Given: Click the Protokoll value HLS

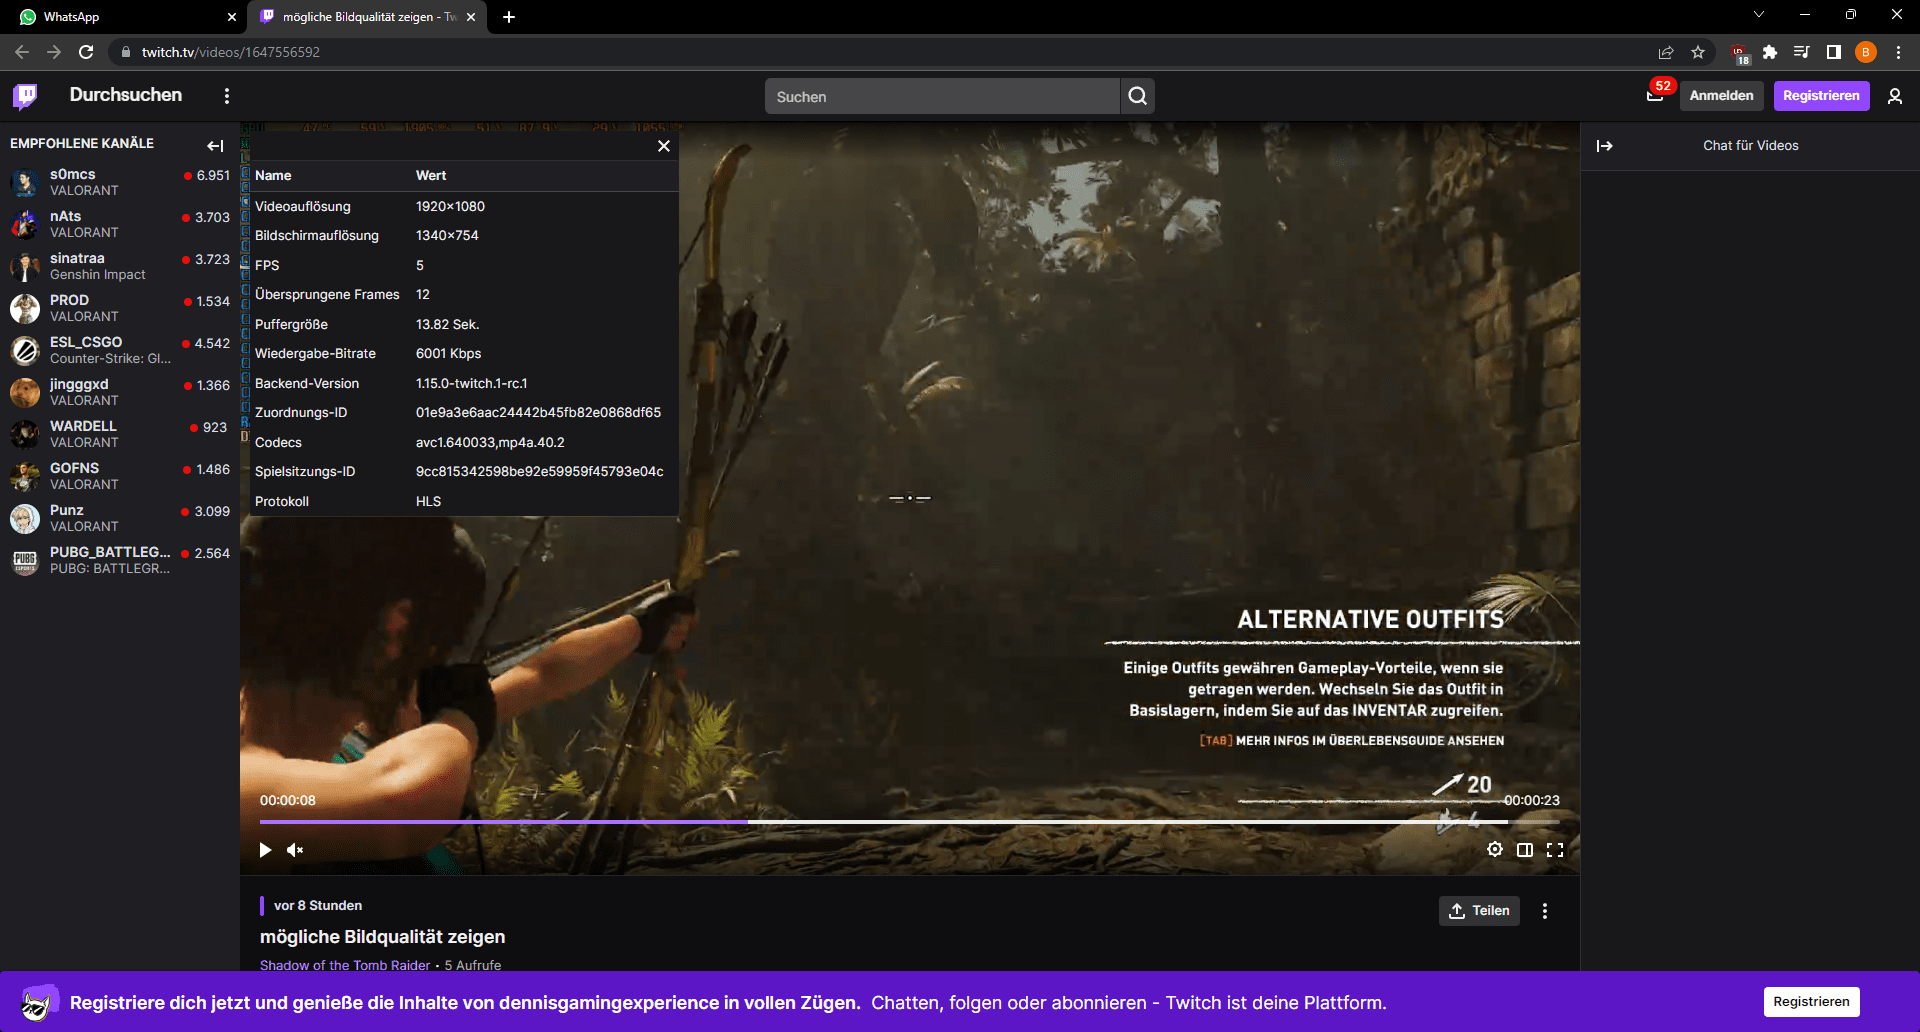Looking at the screenshot, I should point(428,501).
